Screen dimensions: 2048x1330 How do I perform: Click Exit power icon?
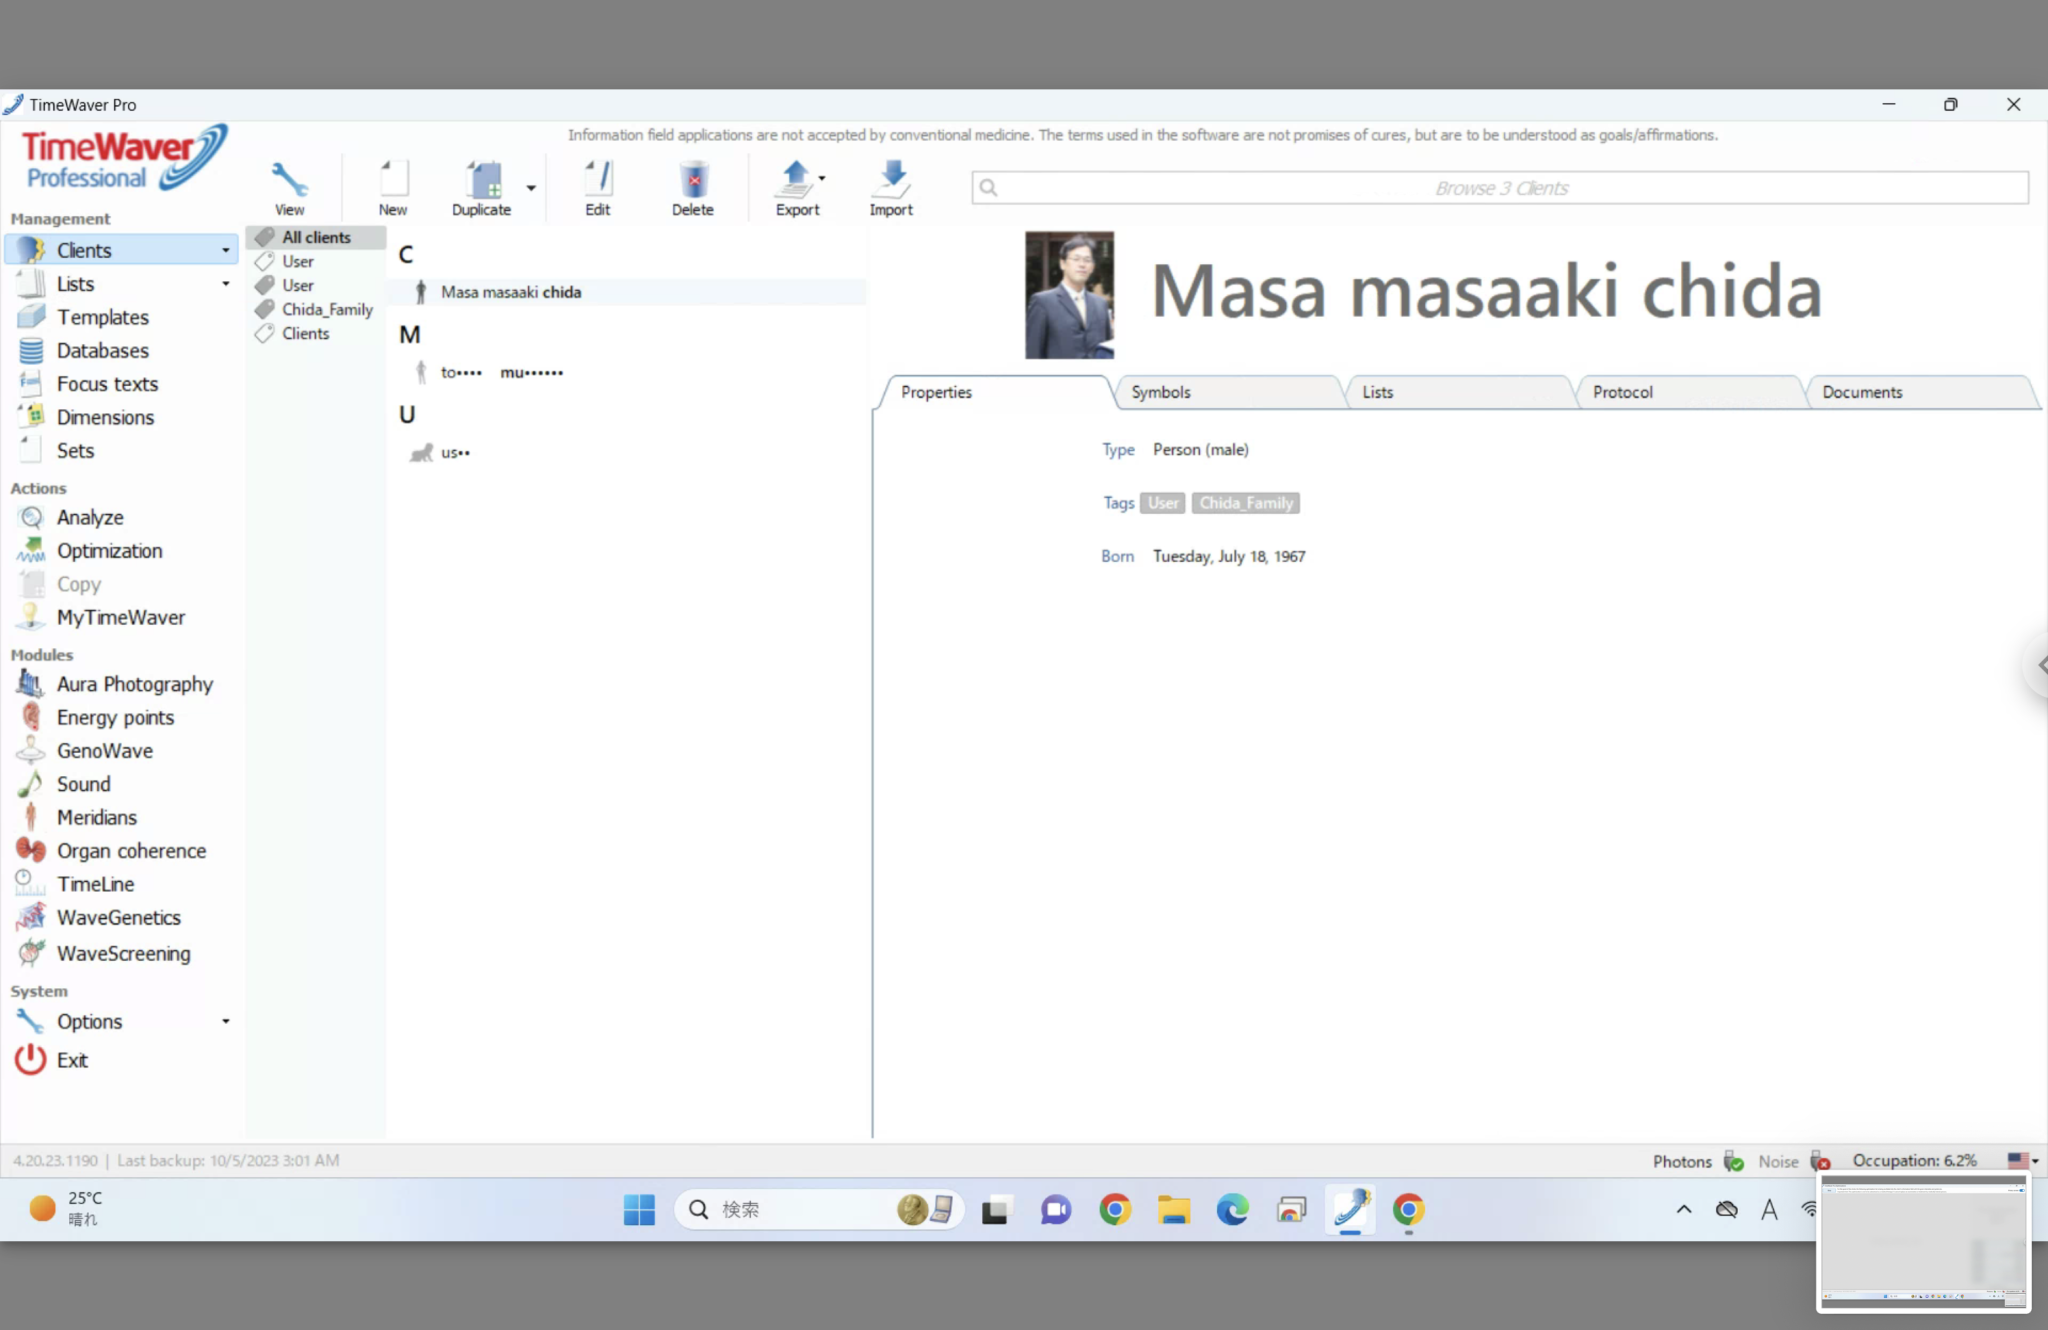point(30,1060)
